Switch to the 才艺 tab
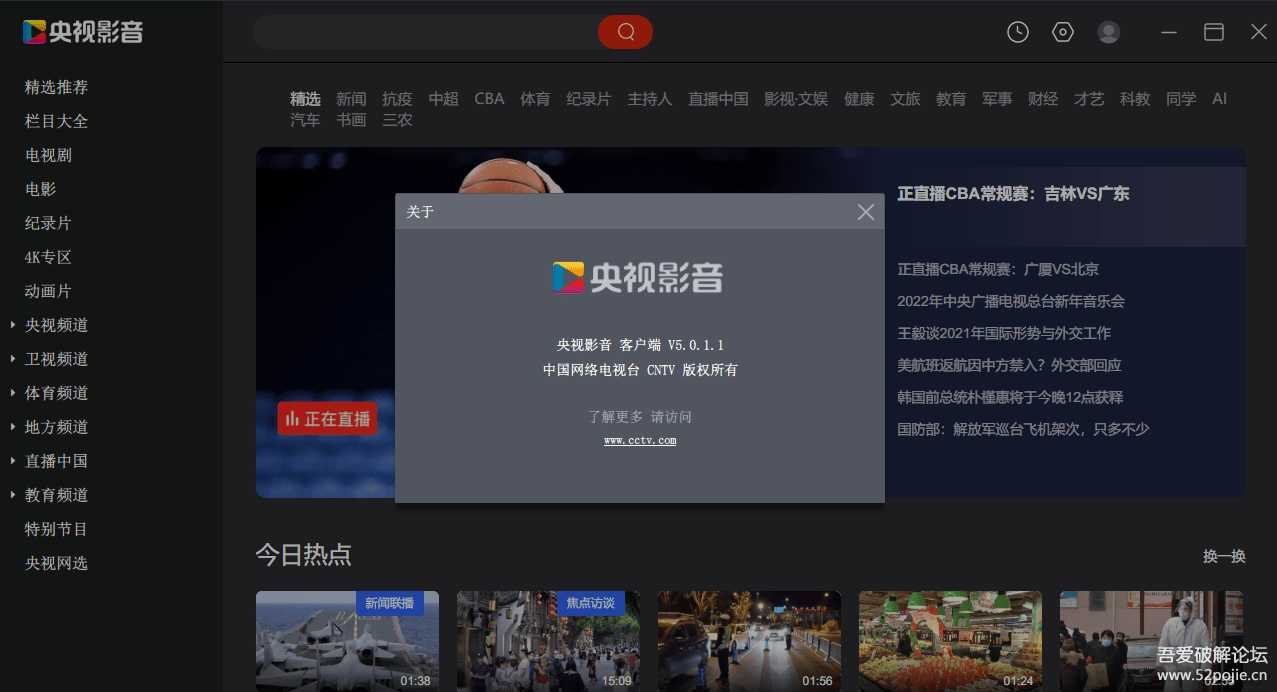This screenshot has height=692, width=1277. click(x=1089, y=99)
